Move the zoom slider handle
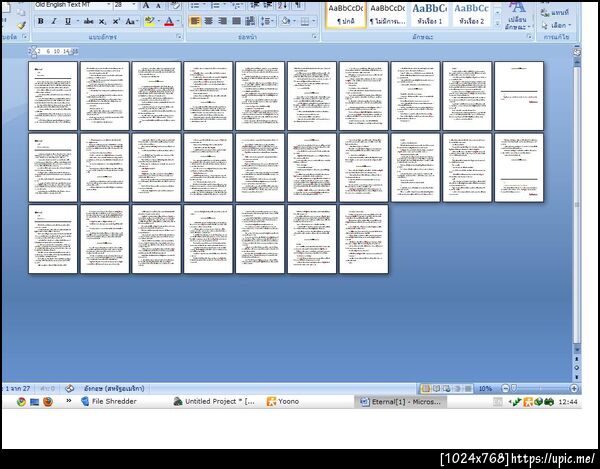 tap(514, 389)
